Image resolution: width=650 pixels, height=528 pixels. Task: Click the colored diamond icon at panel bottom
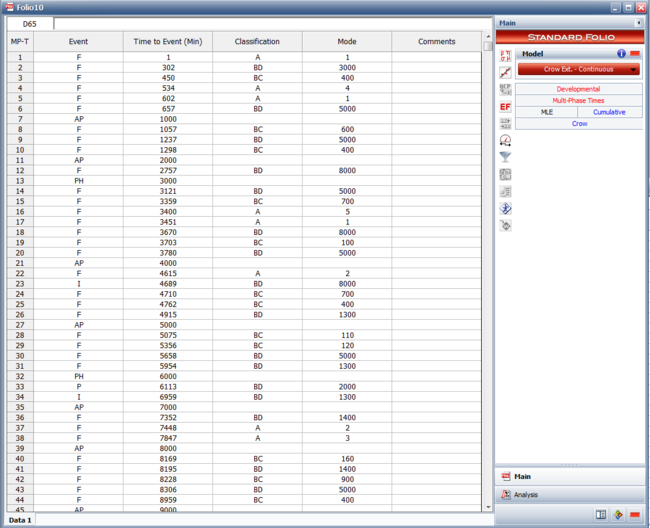click(x=618, y=515)
